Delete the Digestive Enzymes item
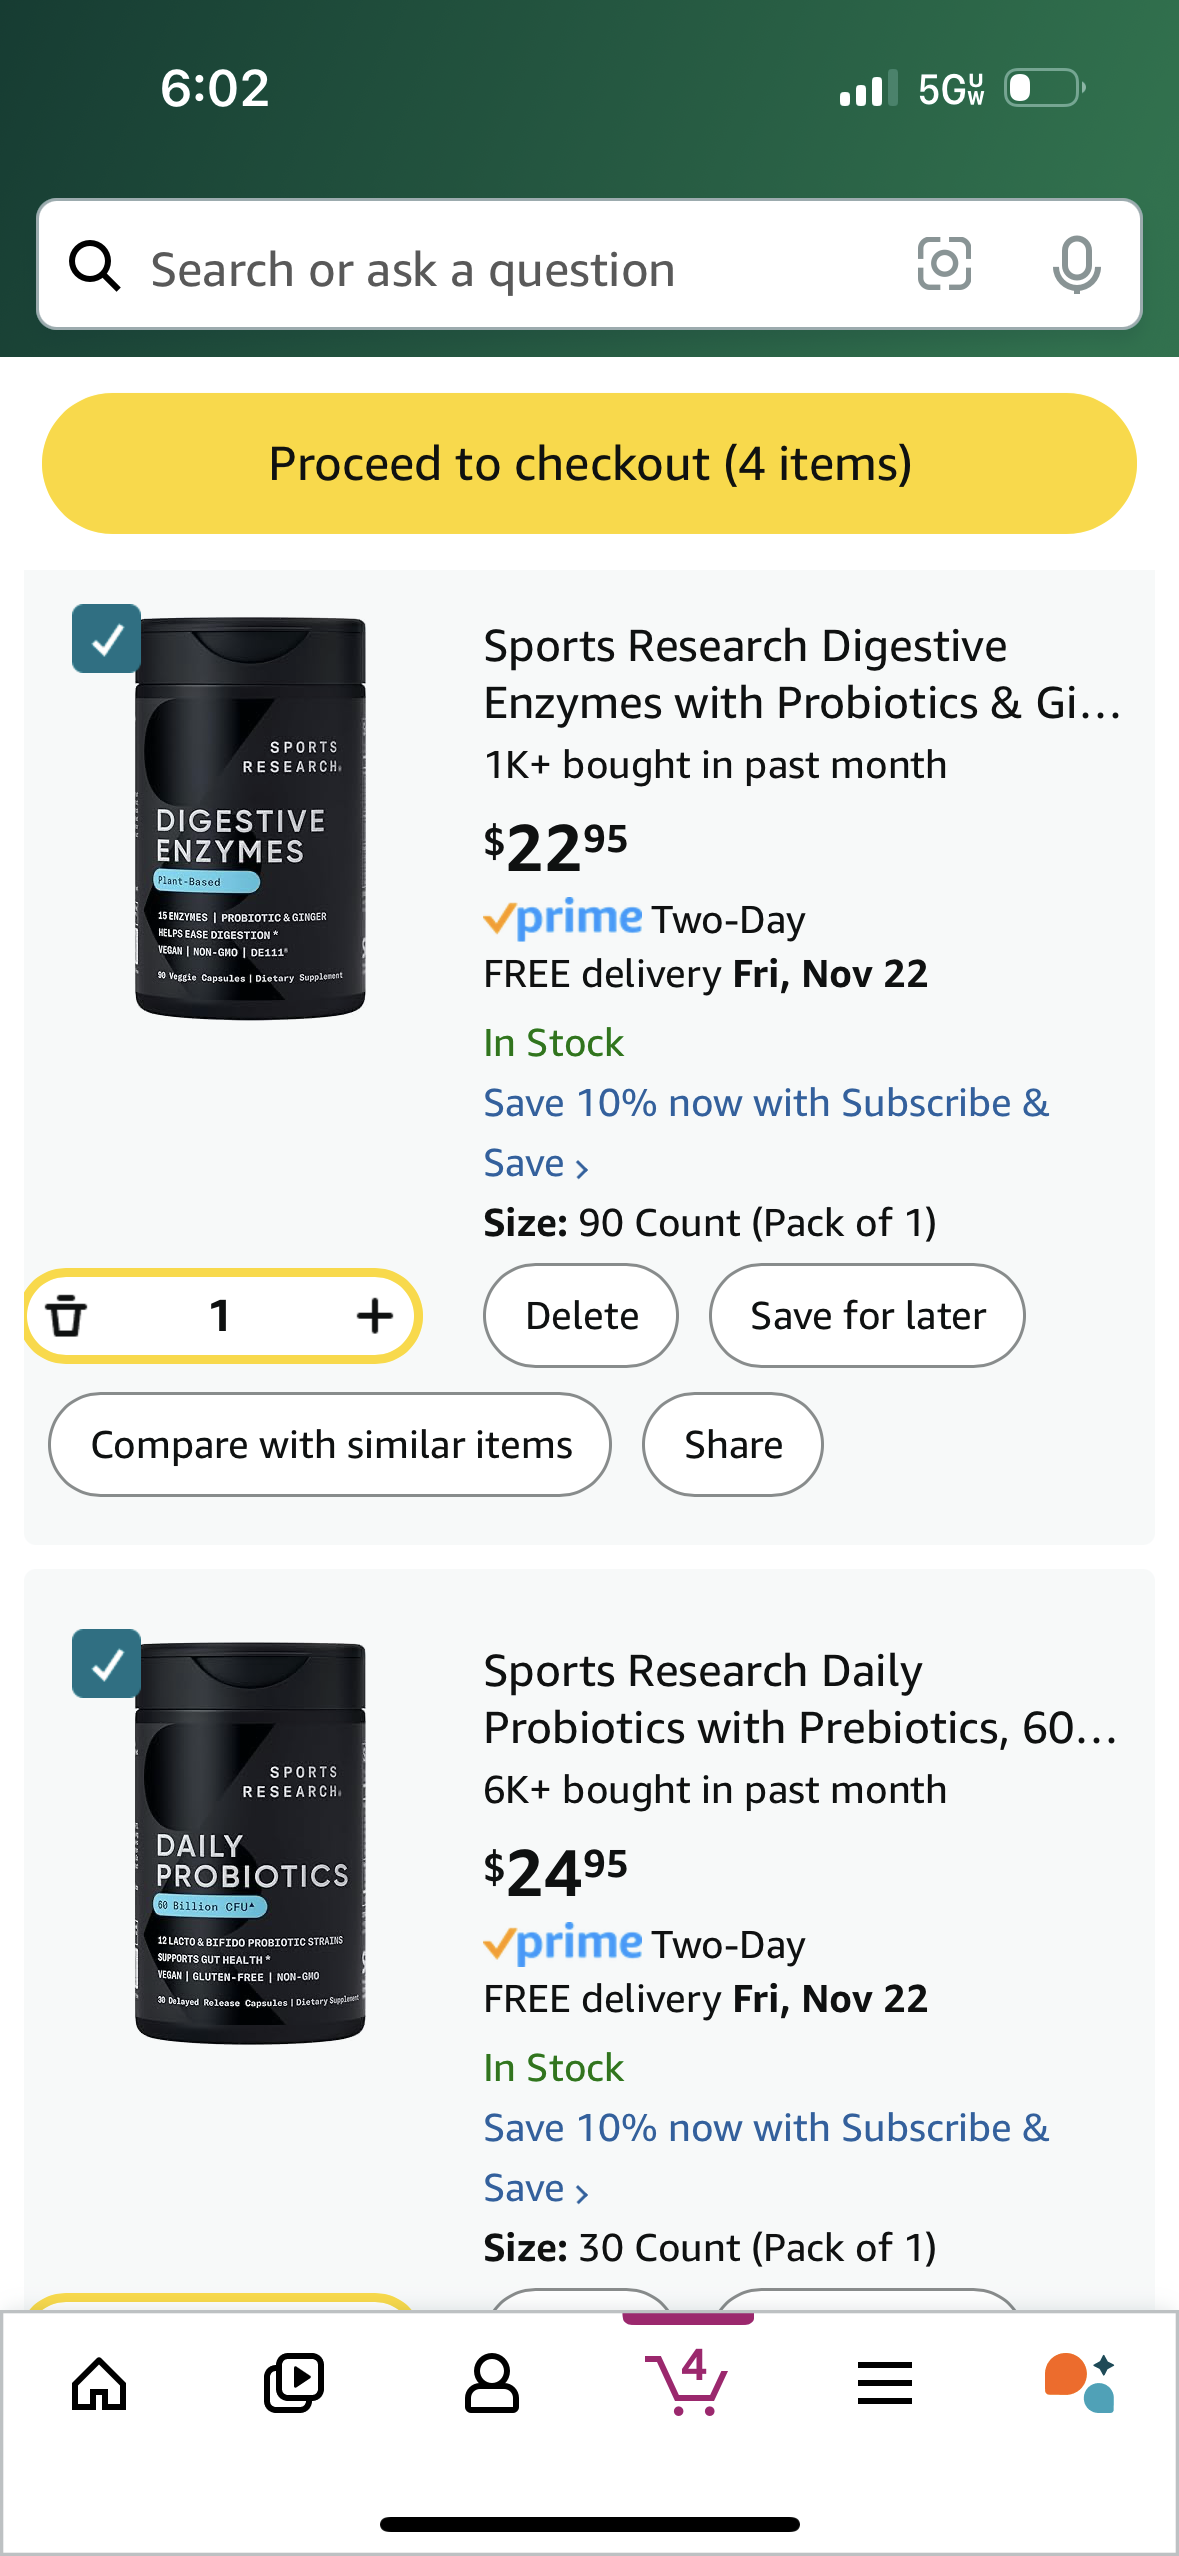This screenshot has width=1179, height=2556. 581,1315
